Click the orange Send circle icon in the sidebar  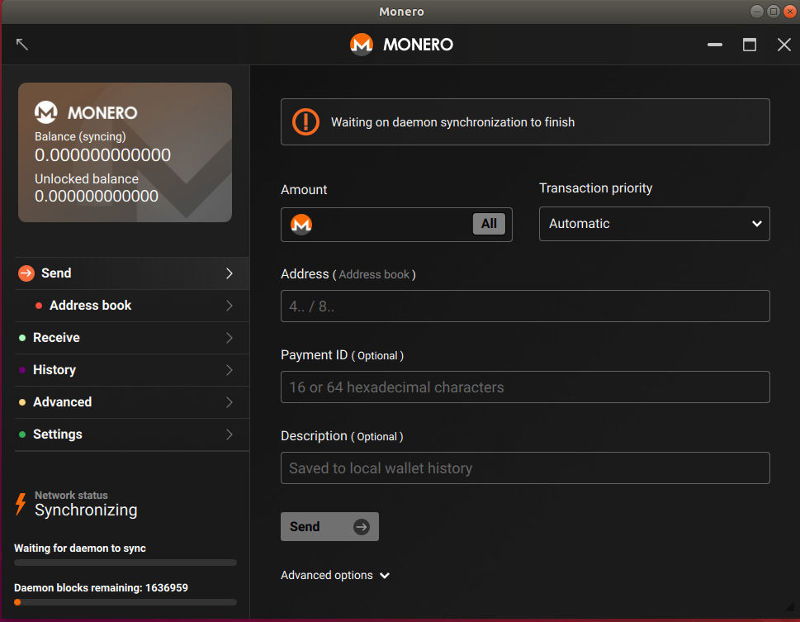(25, 273)
